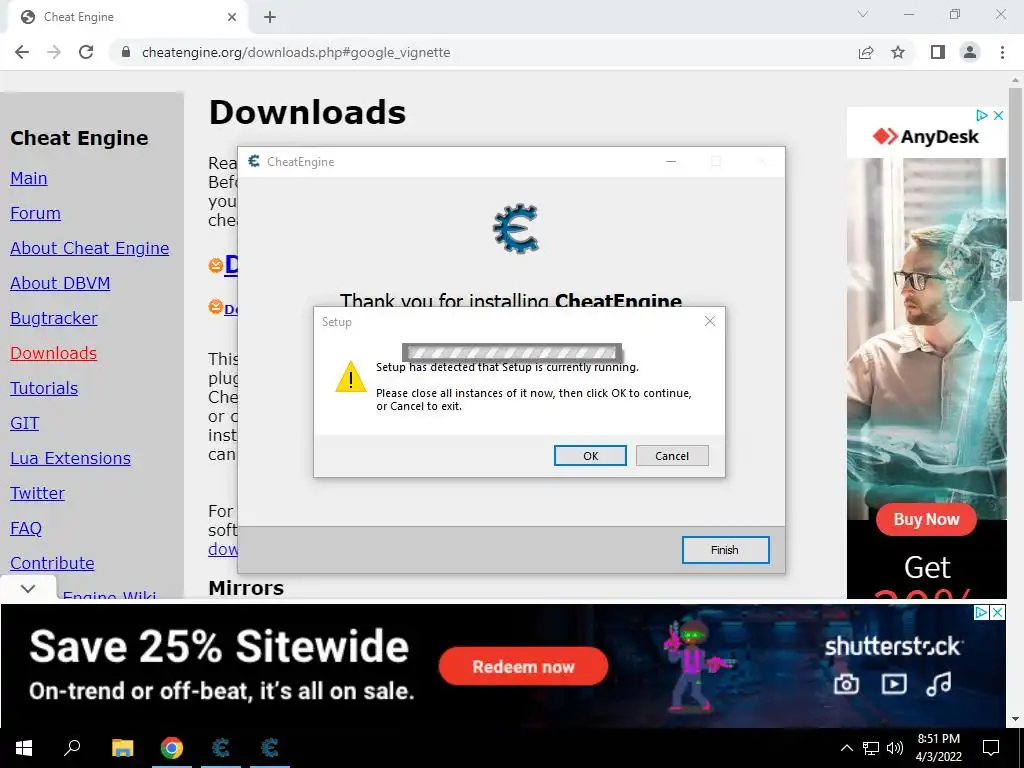Open AdChoices info on AnyDesk ad
This screenshot has width=1024, height=768.
[982, 116]
